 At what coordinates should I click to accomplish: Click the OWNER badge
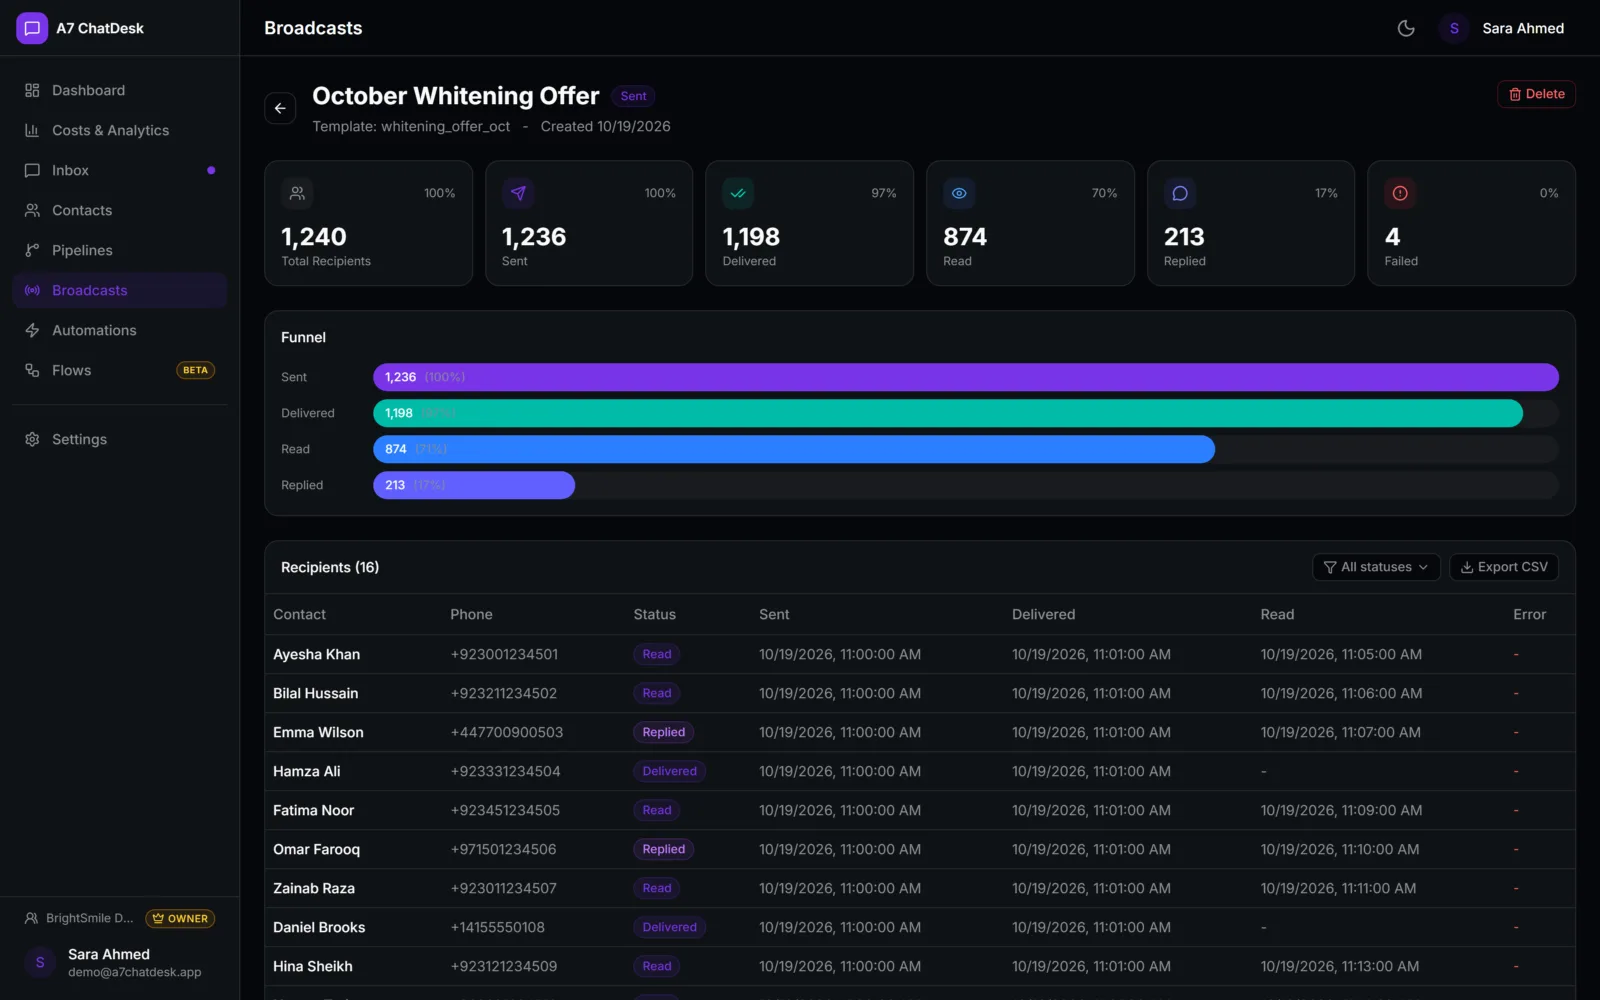pos(180,918)
